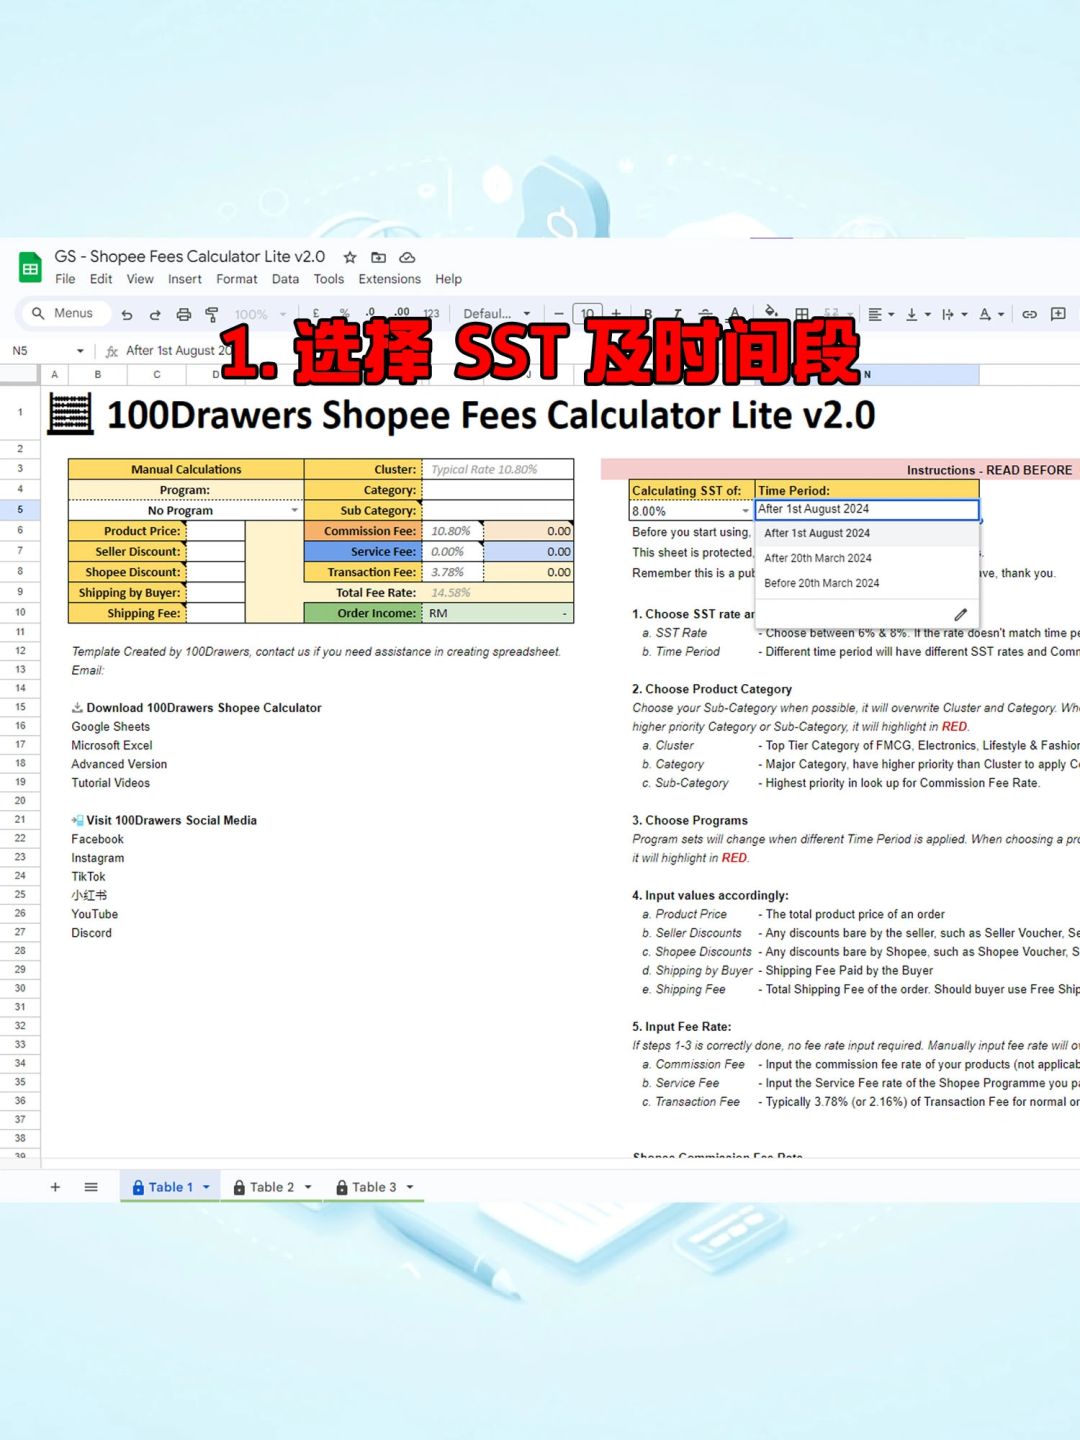This screenshot has height=1440, width=1080.
Task: Open the Google Sheets download link
Action: click(x=111, y=727)
